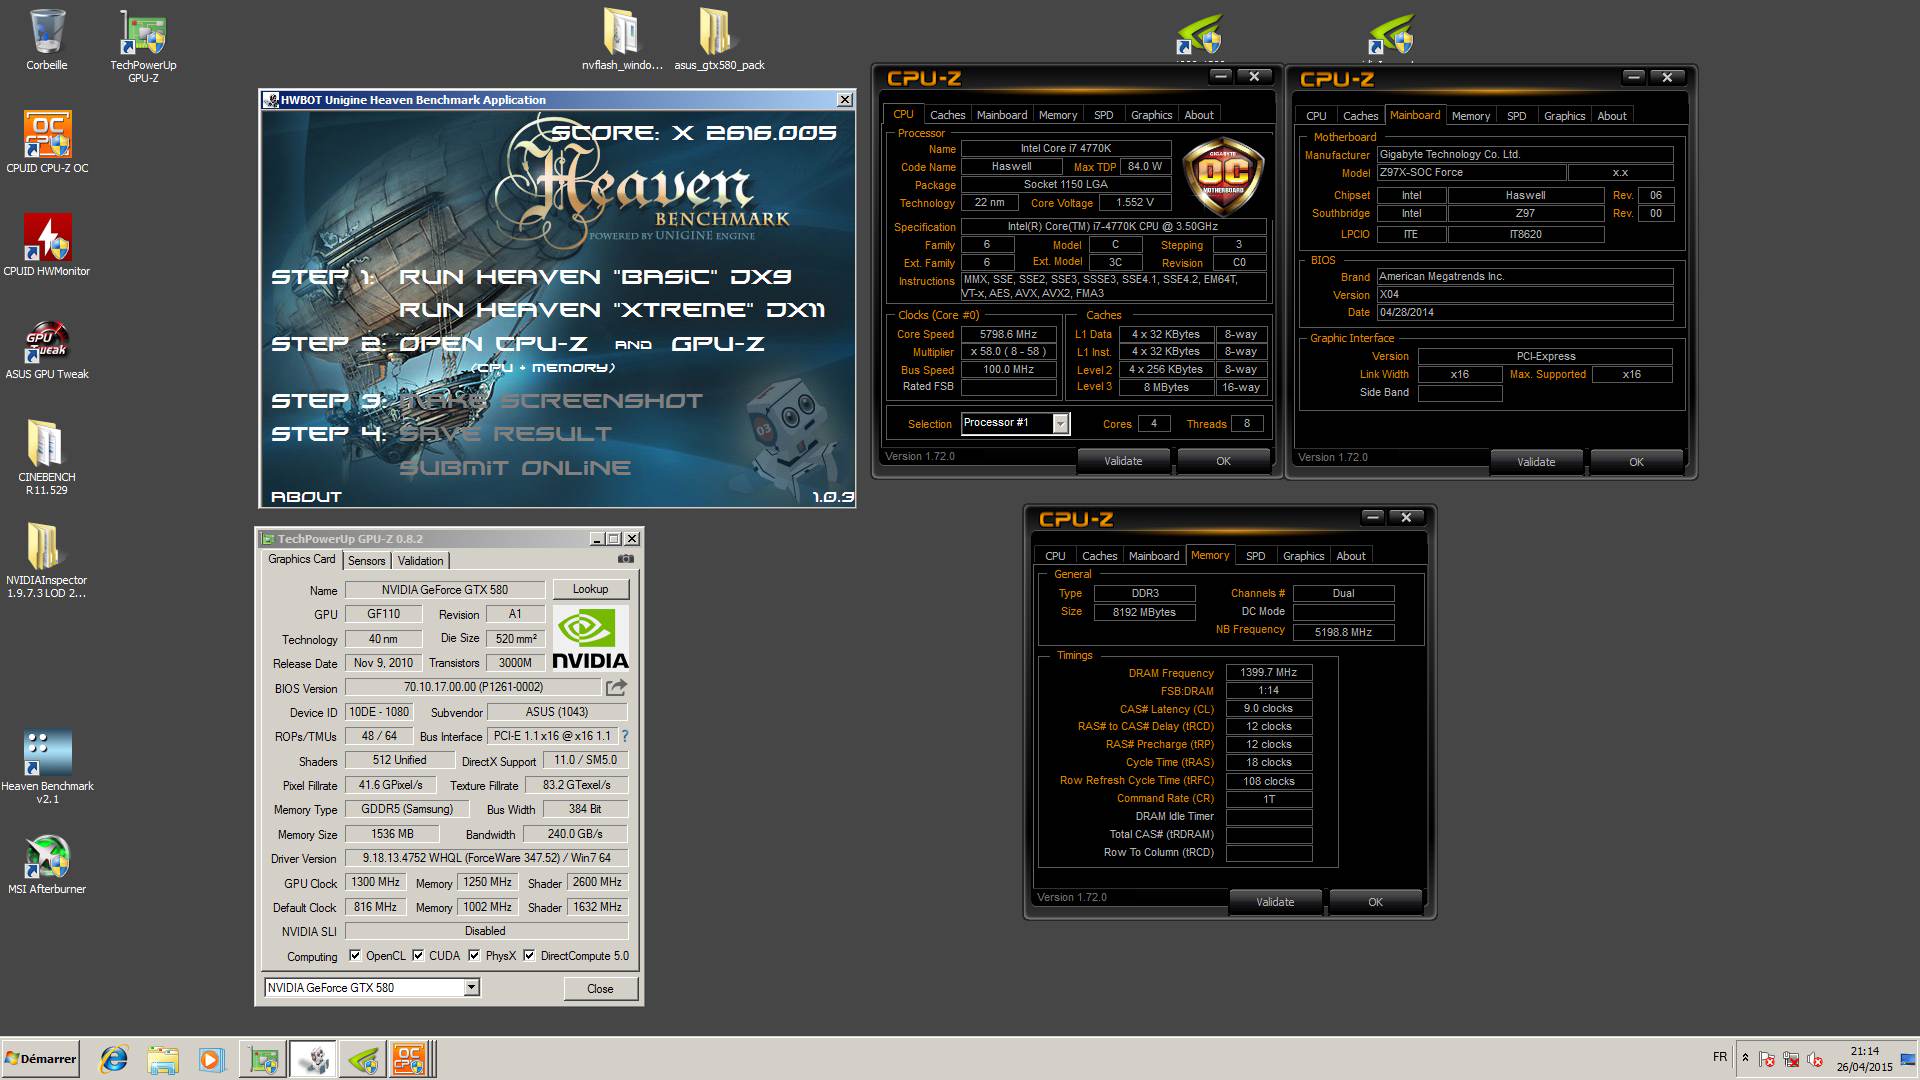The width and height of the screenshot is (1920, 1080).
Task: Click Validate in the processor CPU-Z window
Action: [x=1123, y=461]
